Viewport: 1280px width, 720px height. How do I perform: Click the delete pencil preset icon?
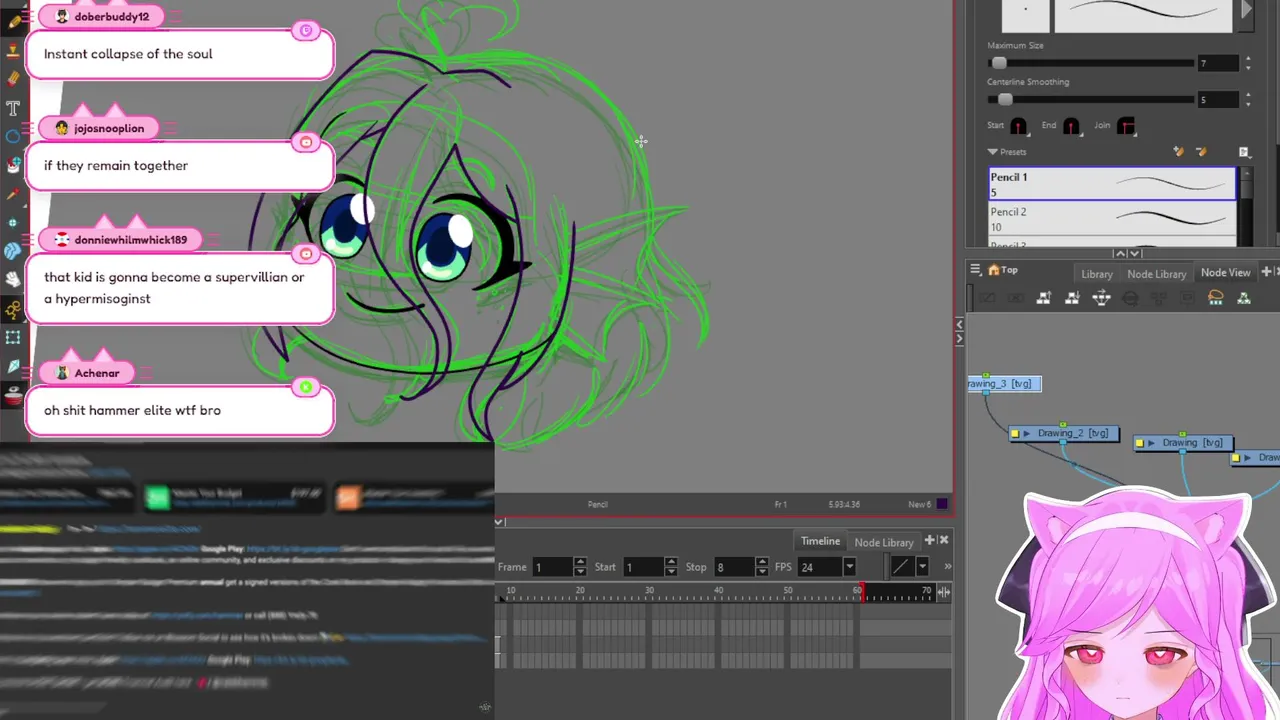click(x=1201, y=152)
